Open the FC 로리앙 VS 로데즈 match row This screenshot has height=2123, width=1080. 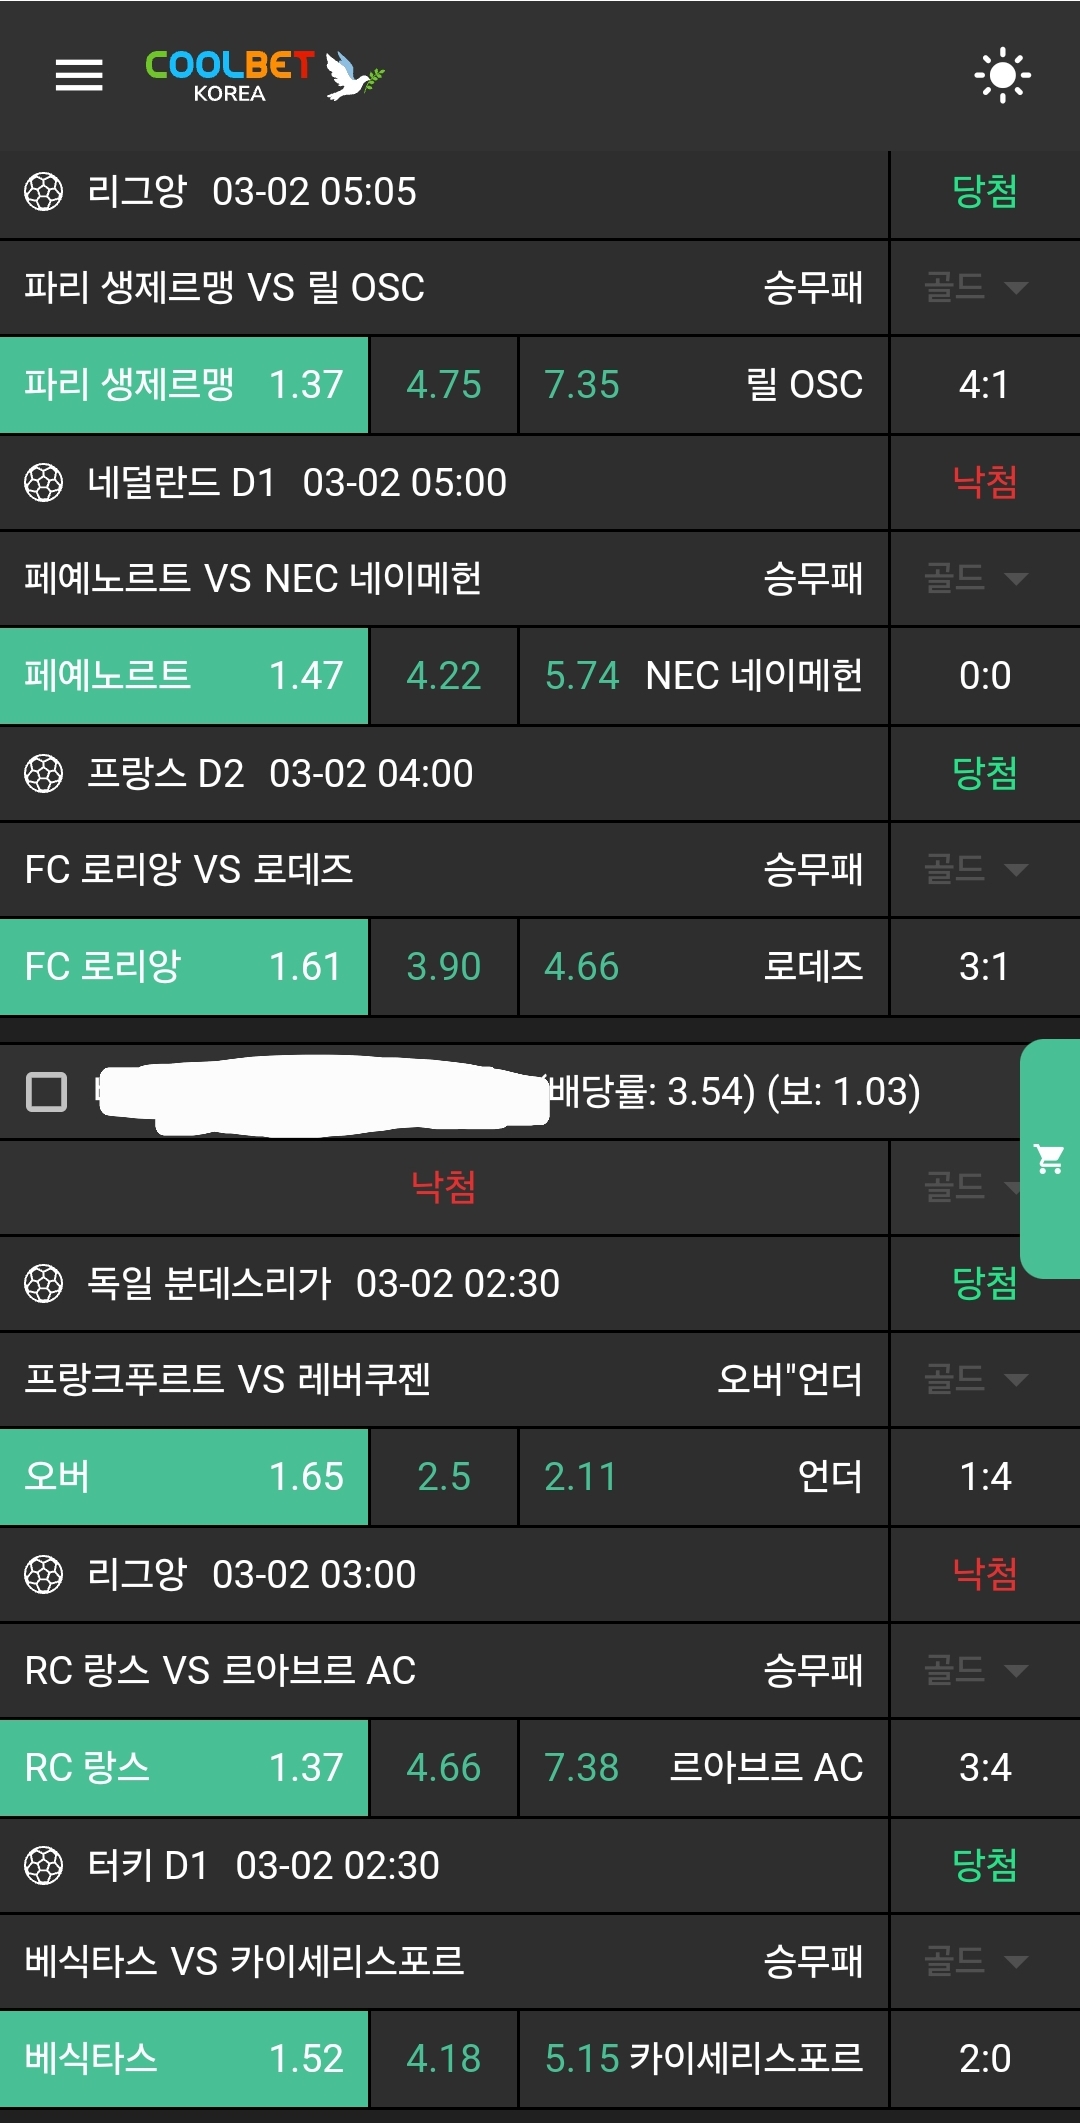pos(443,870)
